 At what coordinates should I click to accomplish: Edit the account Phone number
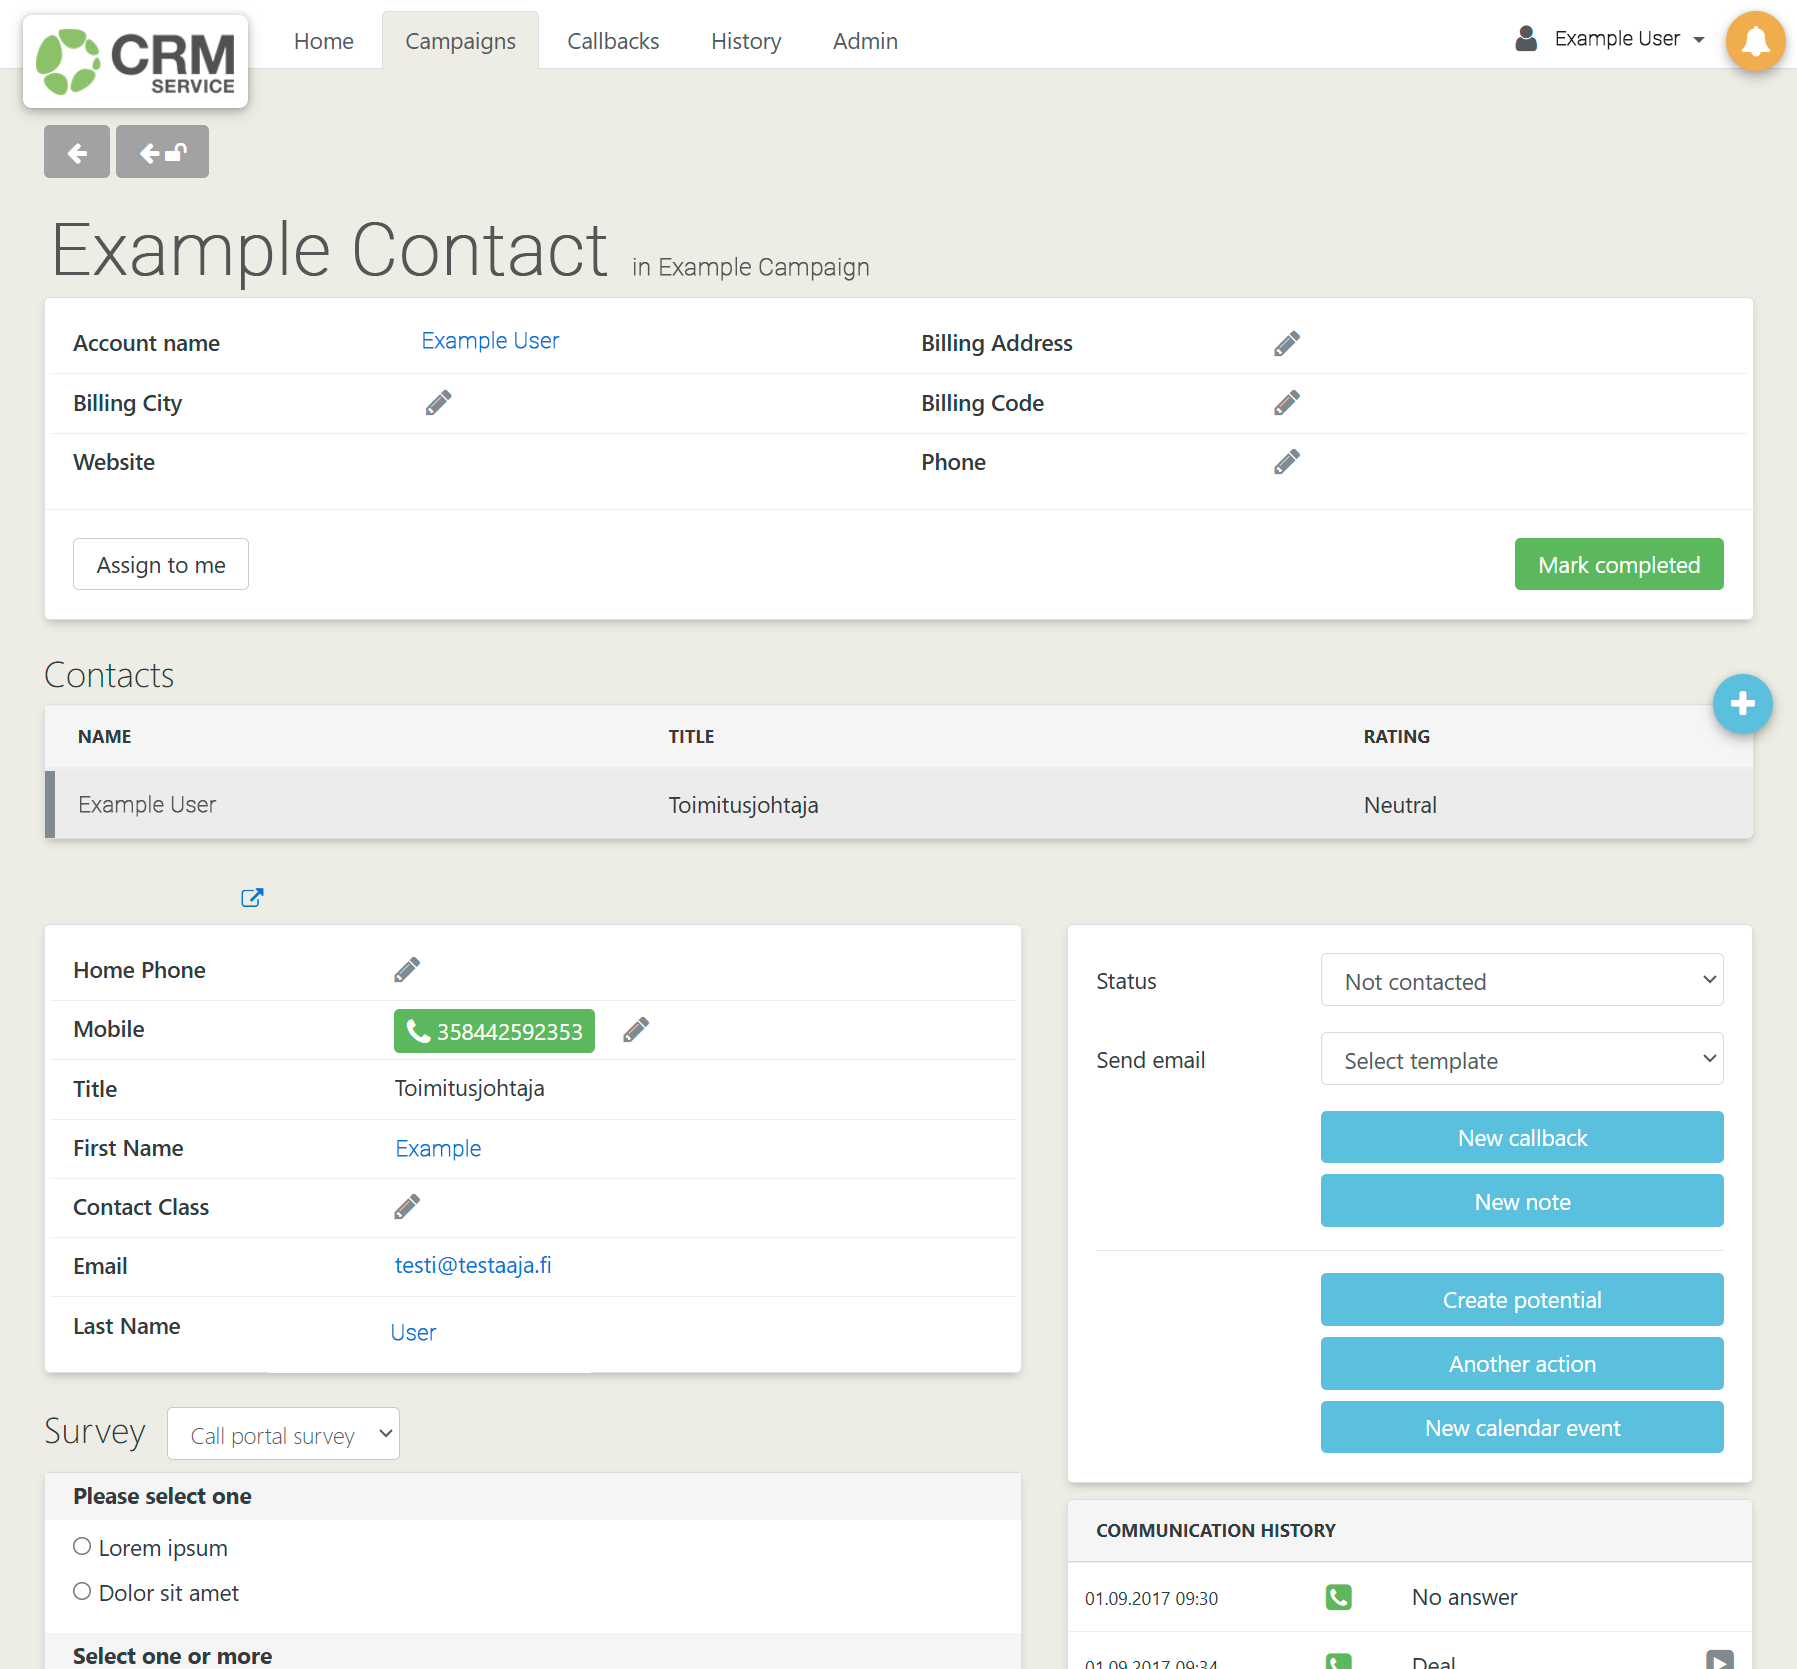(x=1287, y=461)
